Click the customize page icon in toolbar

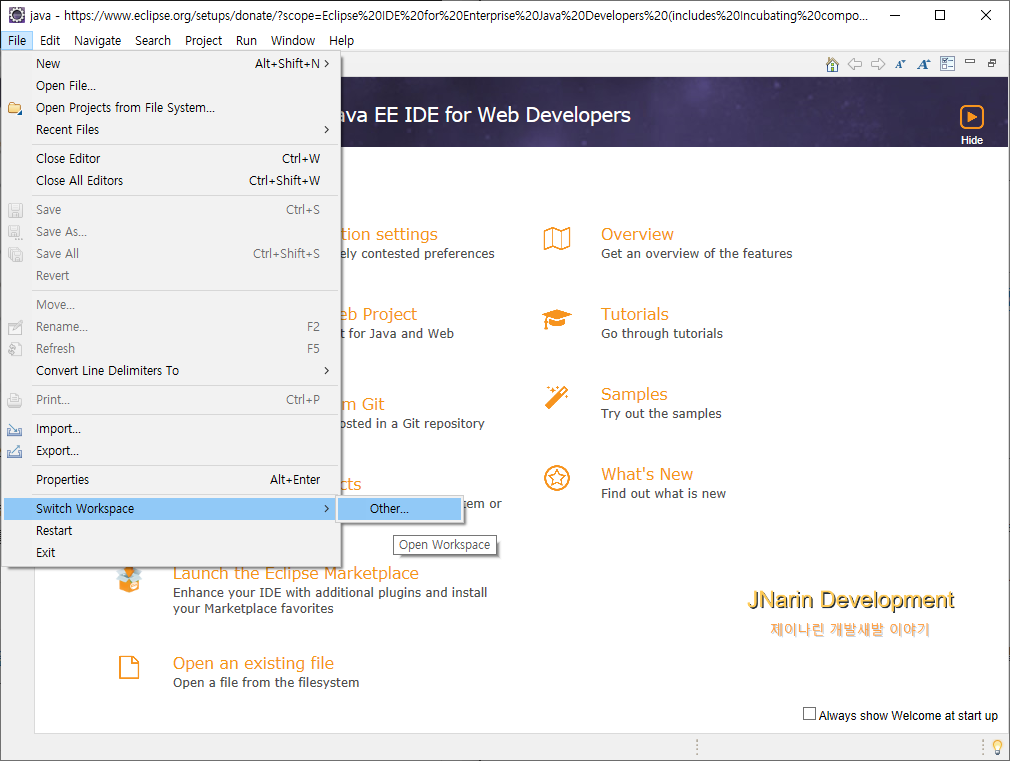pyautogui.click(x=948, y=63)
